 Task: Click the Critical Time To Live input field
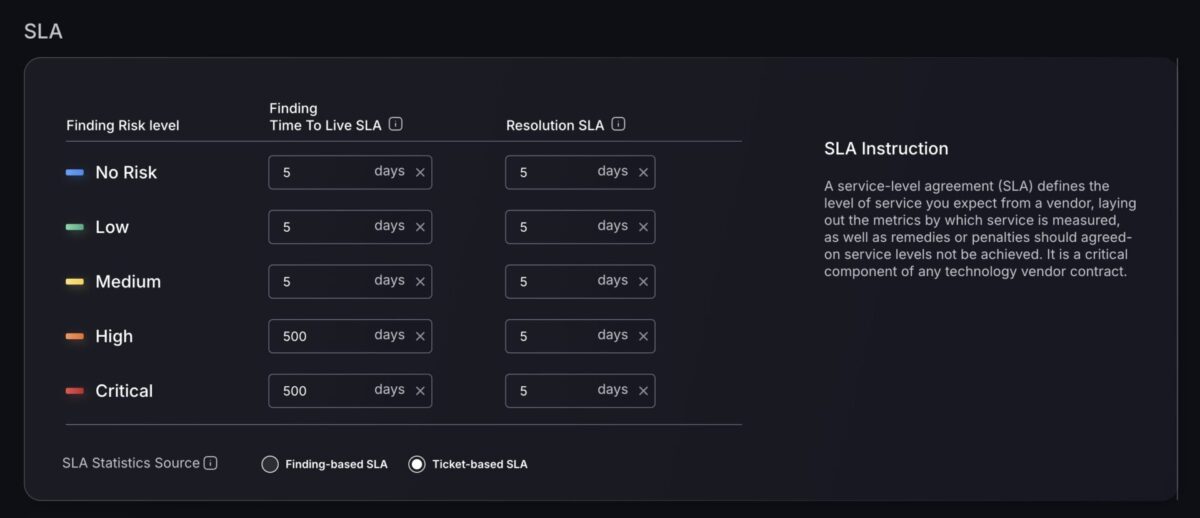350,391
